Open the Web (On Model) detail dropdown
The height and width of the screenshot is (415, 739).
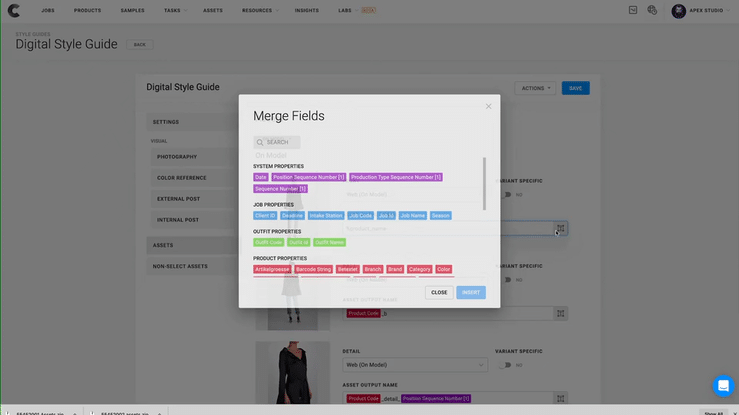point(413,365)
